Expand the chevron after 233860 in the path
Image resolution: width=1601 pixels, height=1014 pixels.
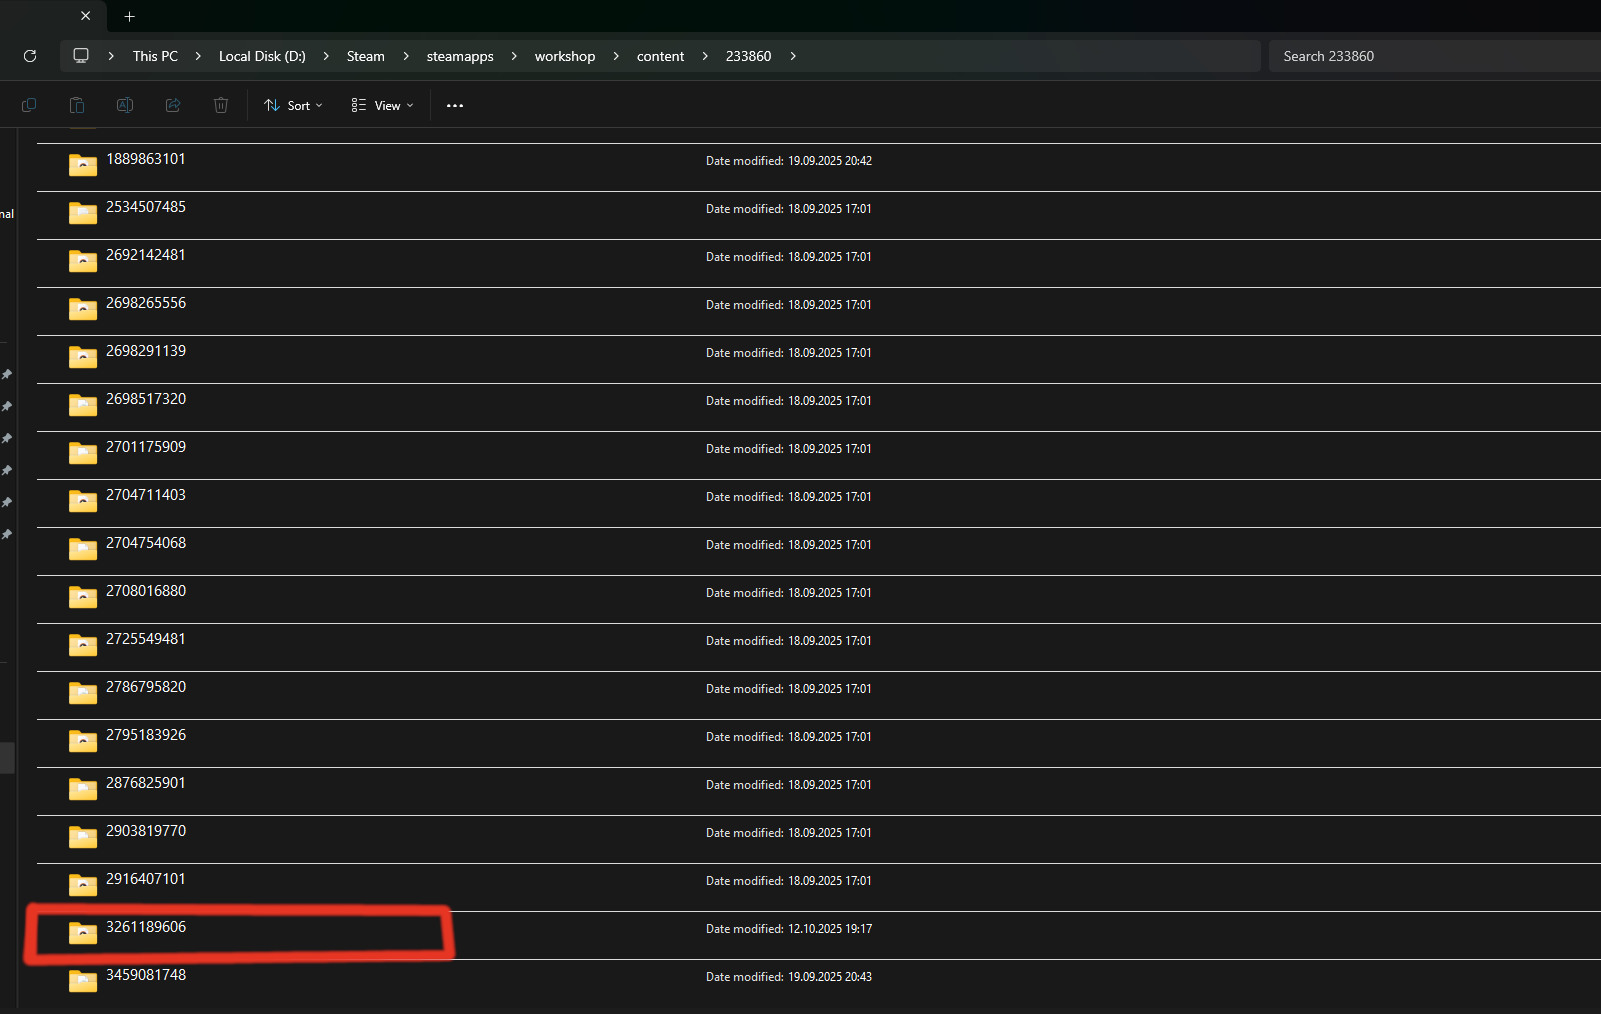click(793, 56)
